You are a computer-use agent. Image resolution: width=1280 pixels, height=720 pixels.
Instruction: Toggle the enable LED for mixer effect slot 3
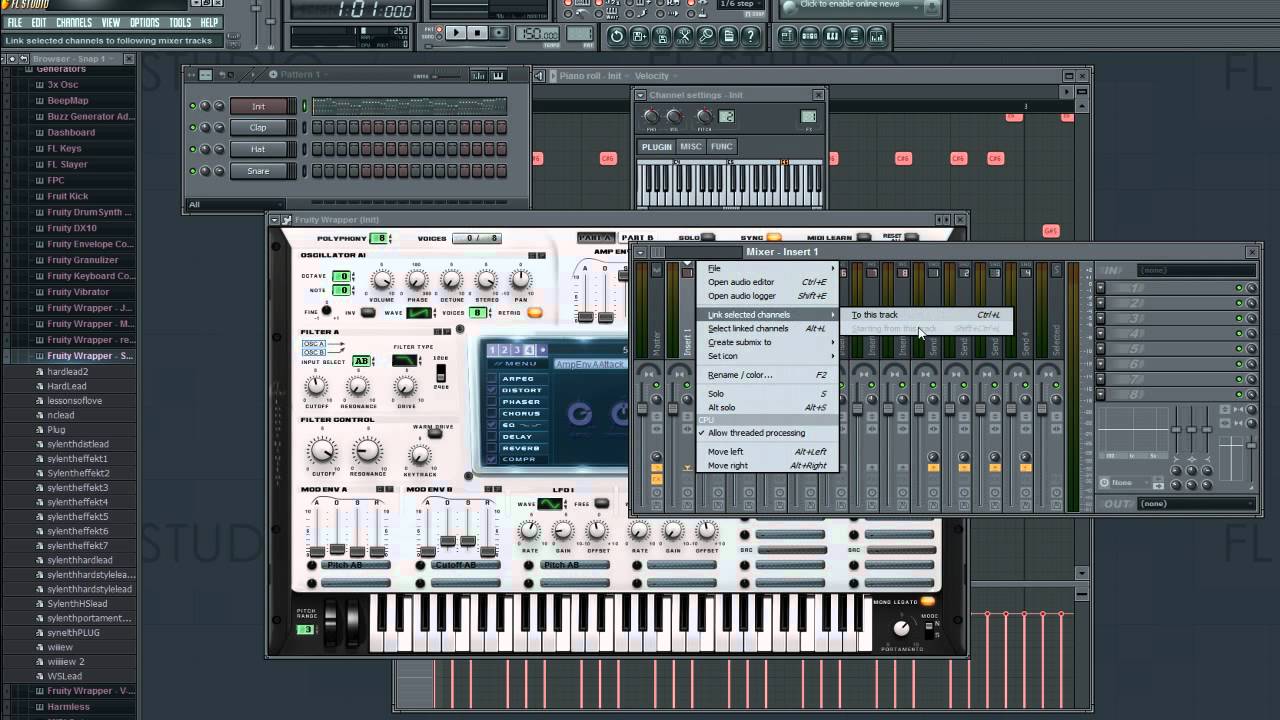click(x=1239, y=319)
